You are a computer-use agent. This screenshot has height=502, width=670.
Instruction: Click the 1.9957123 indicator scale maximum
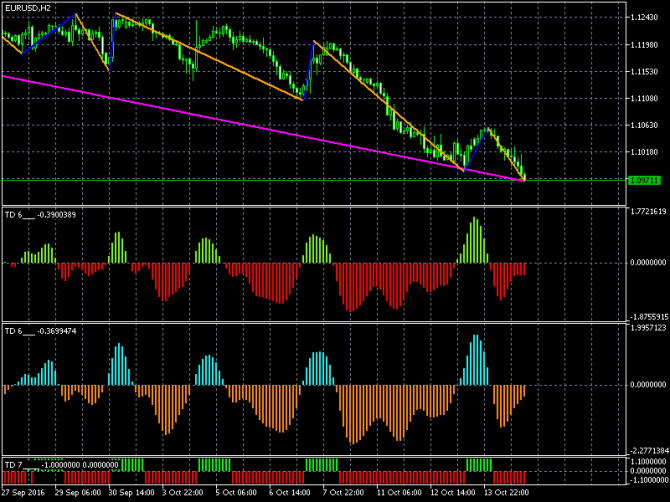point(648,328)
